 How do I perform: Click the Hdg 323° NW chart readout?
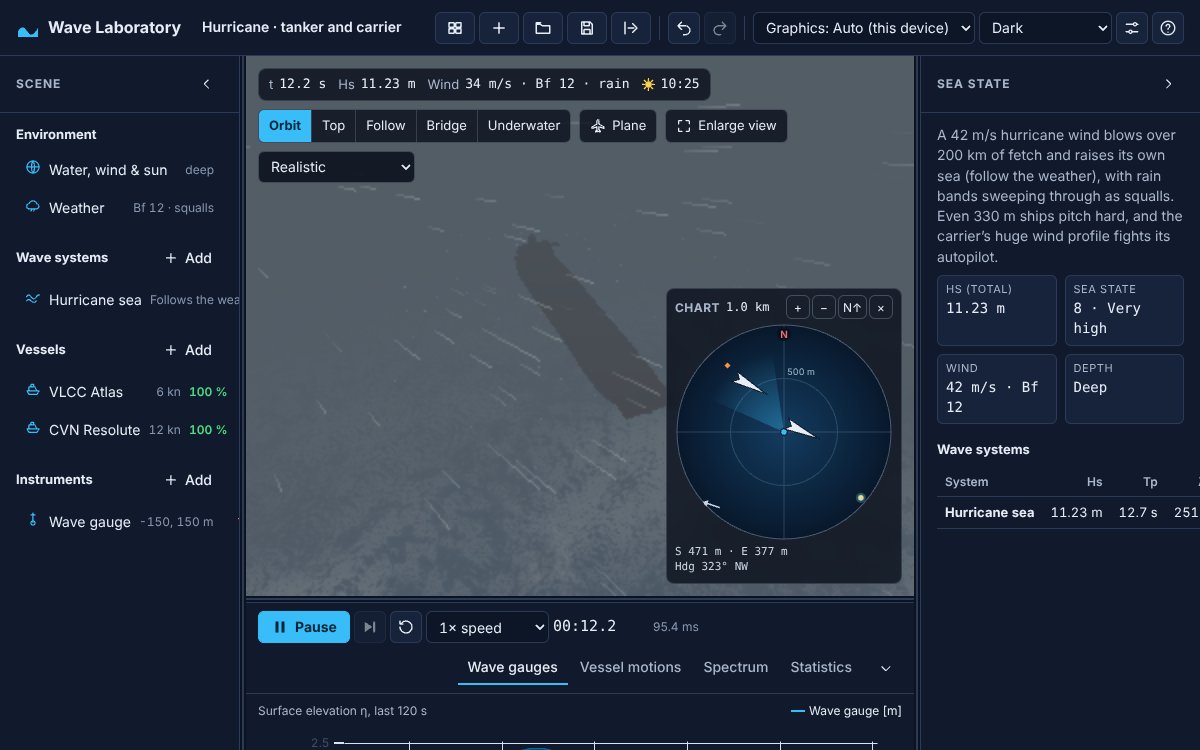click(x=710, y=567)
